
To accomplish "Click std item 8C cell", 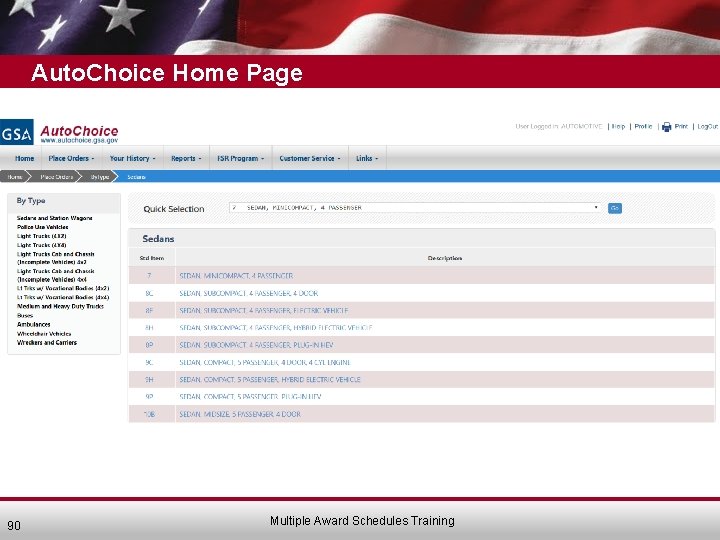I will tap(152, 293).
